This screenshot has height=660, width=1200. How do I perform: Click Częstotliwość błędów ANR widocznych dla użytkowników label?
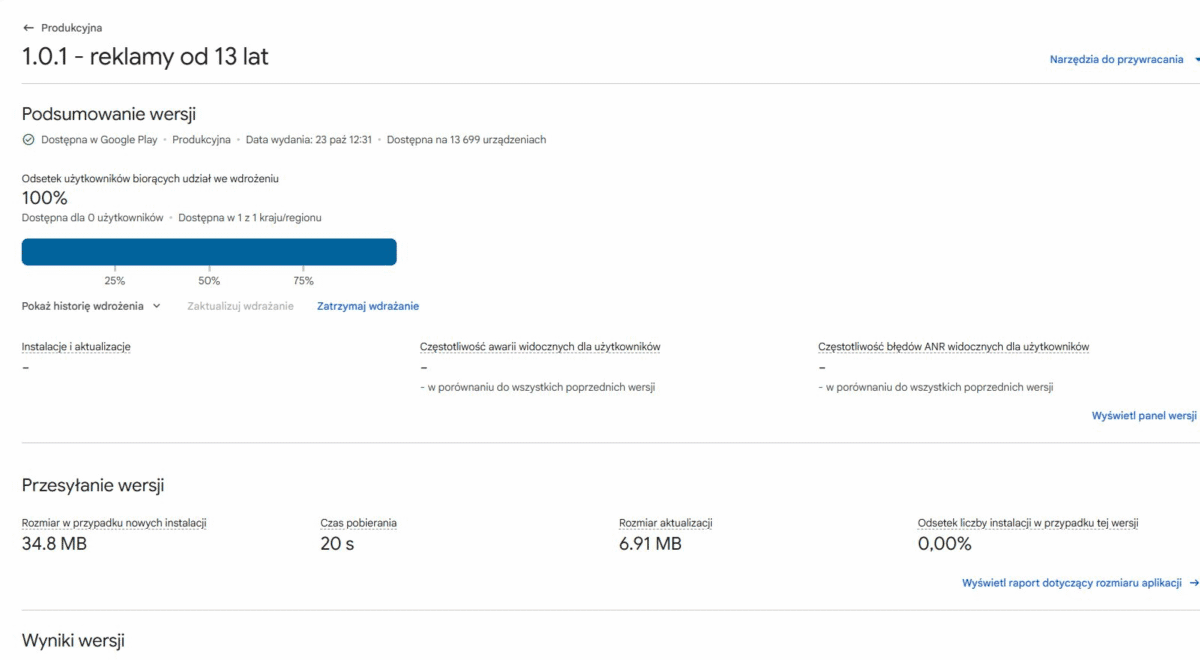953,347
